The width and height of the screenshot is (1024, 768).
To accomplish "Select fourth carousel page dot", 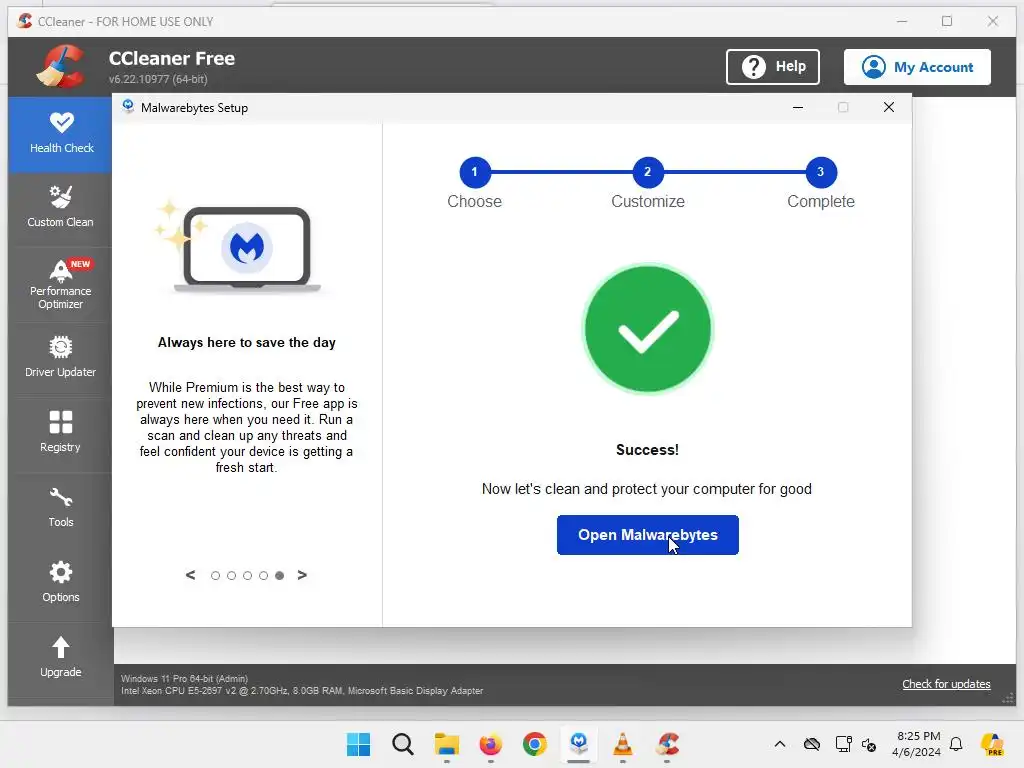I will (x=263, y=575).
